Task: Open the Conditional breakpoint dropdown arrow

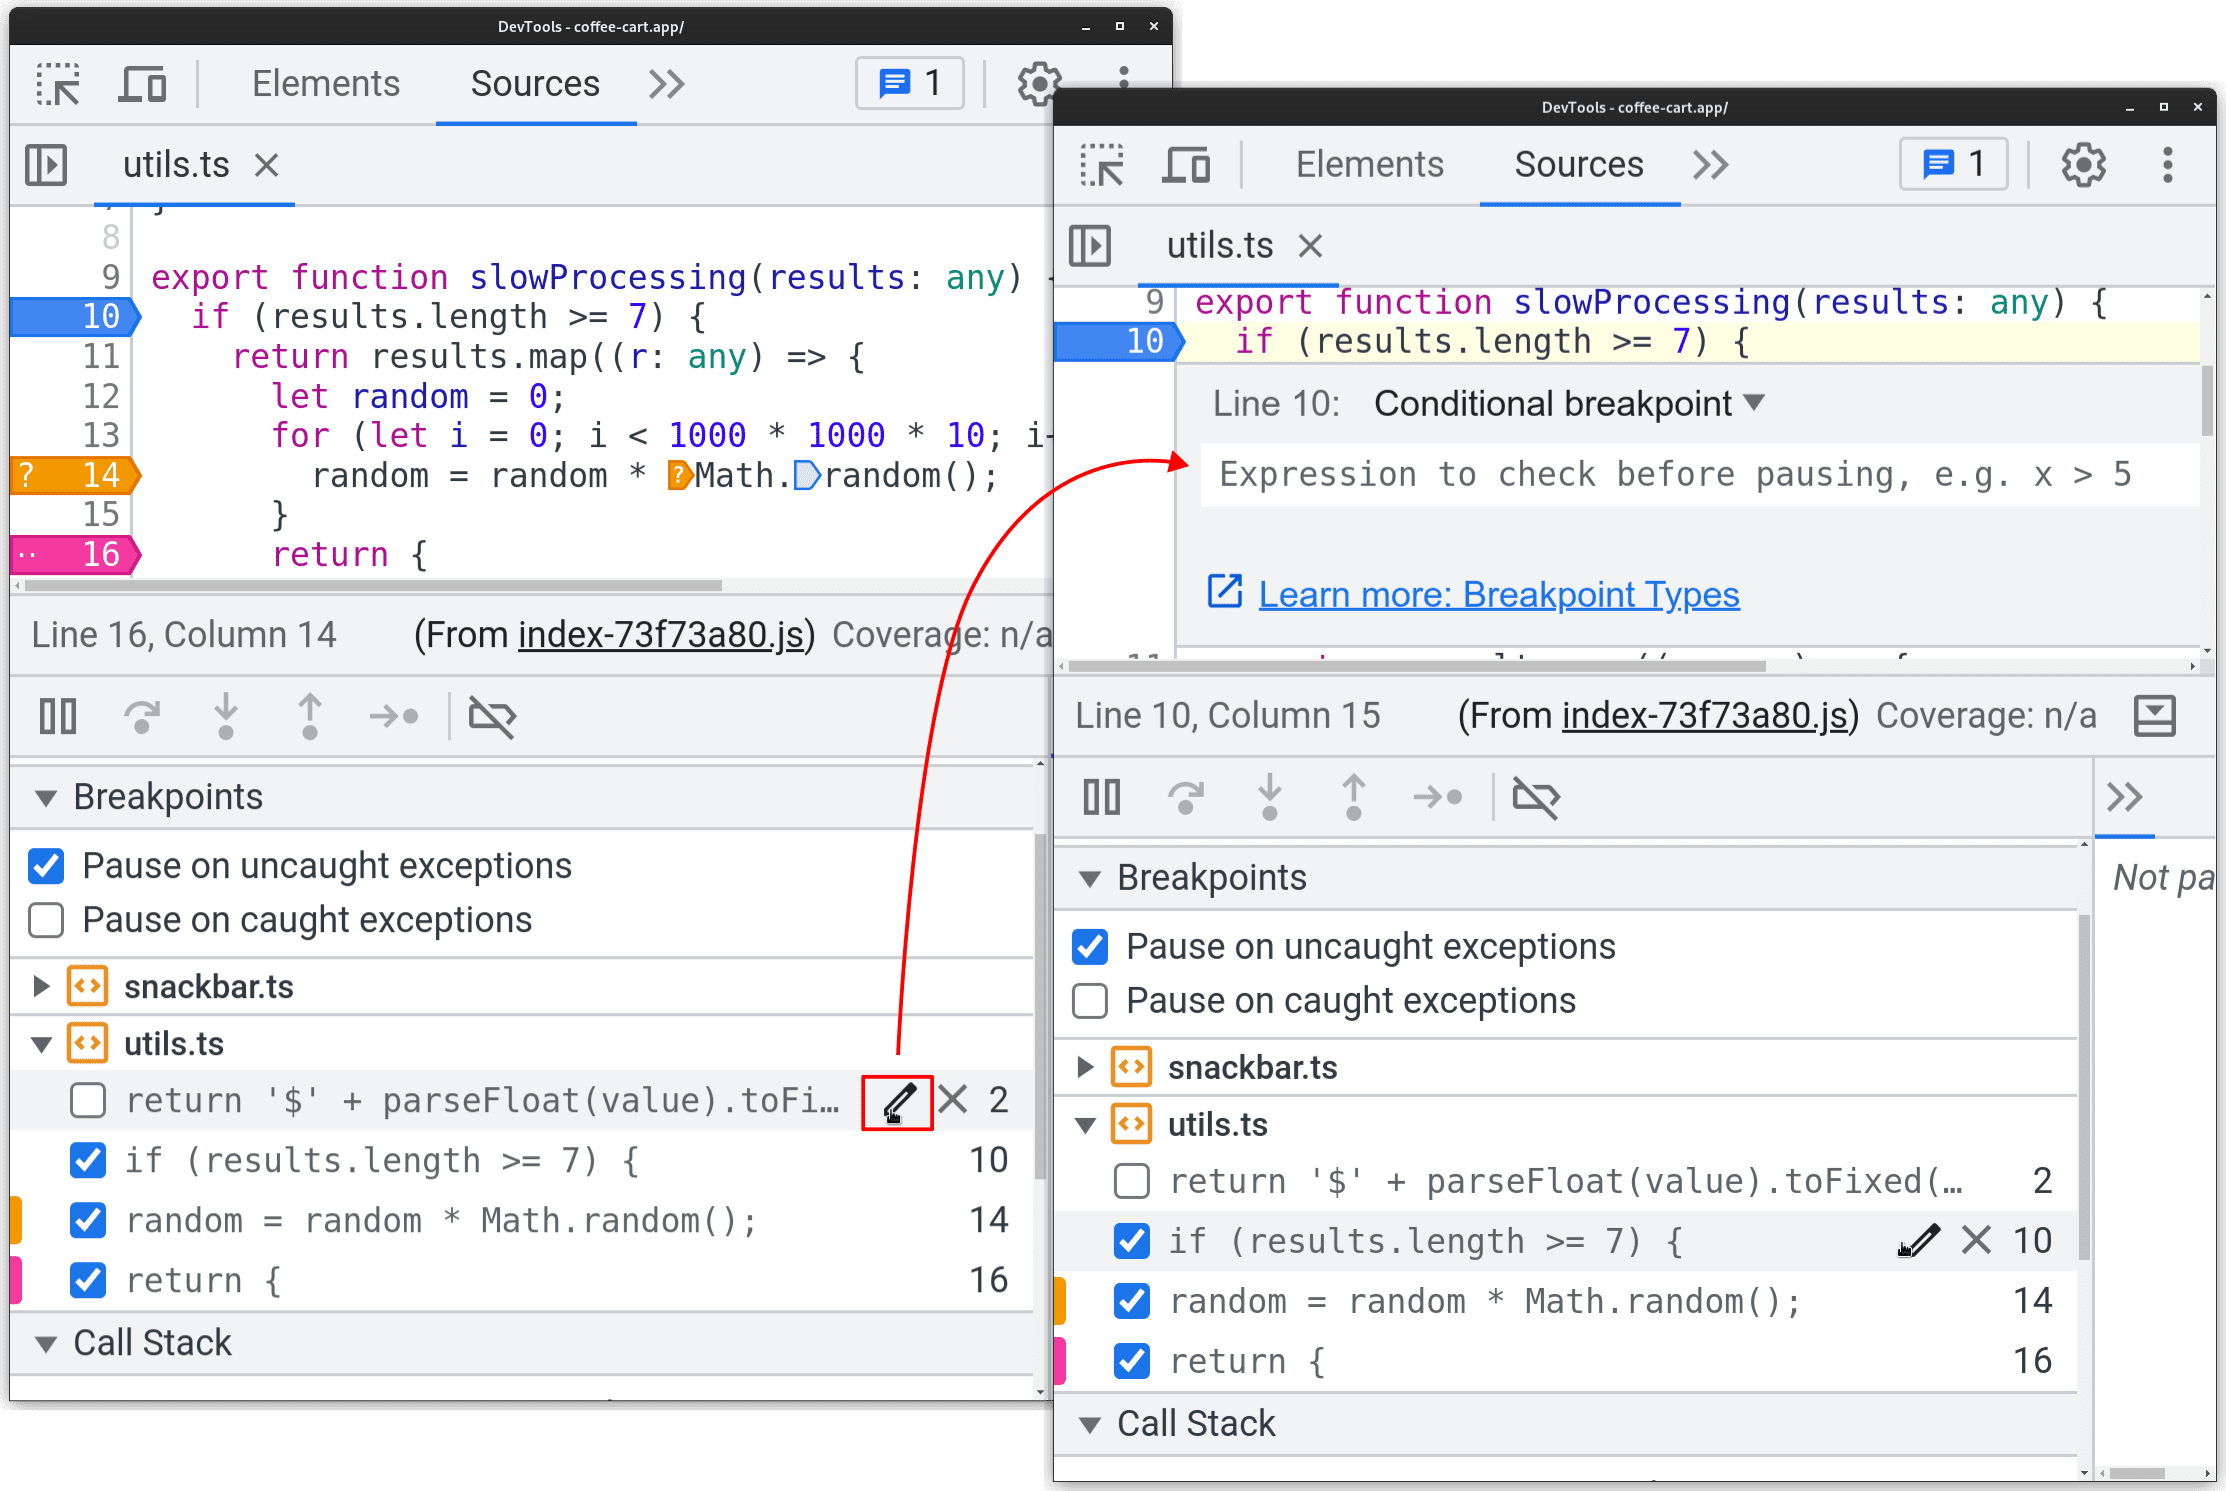Action: 1759,403
